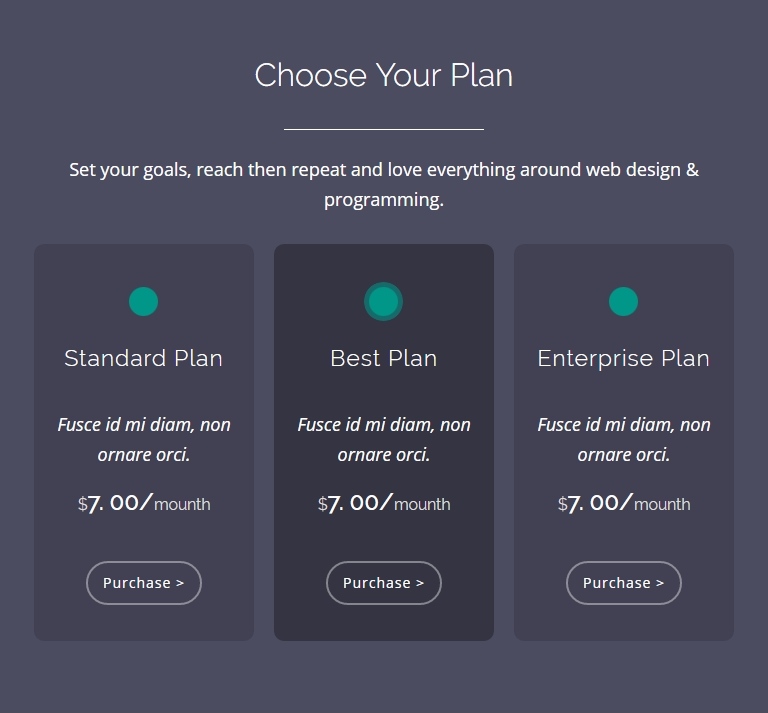Select the highlighted circle icon above Best Plan
Image resolution: width=768 pixels, height=713 pixels.
click(x=383, y=301)
